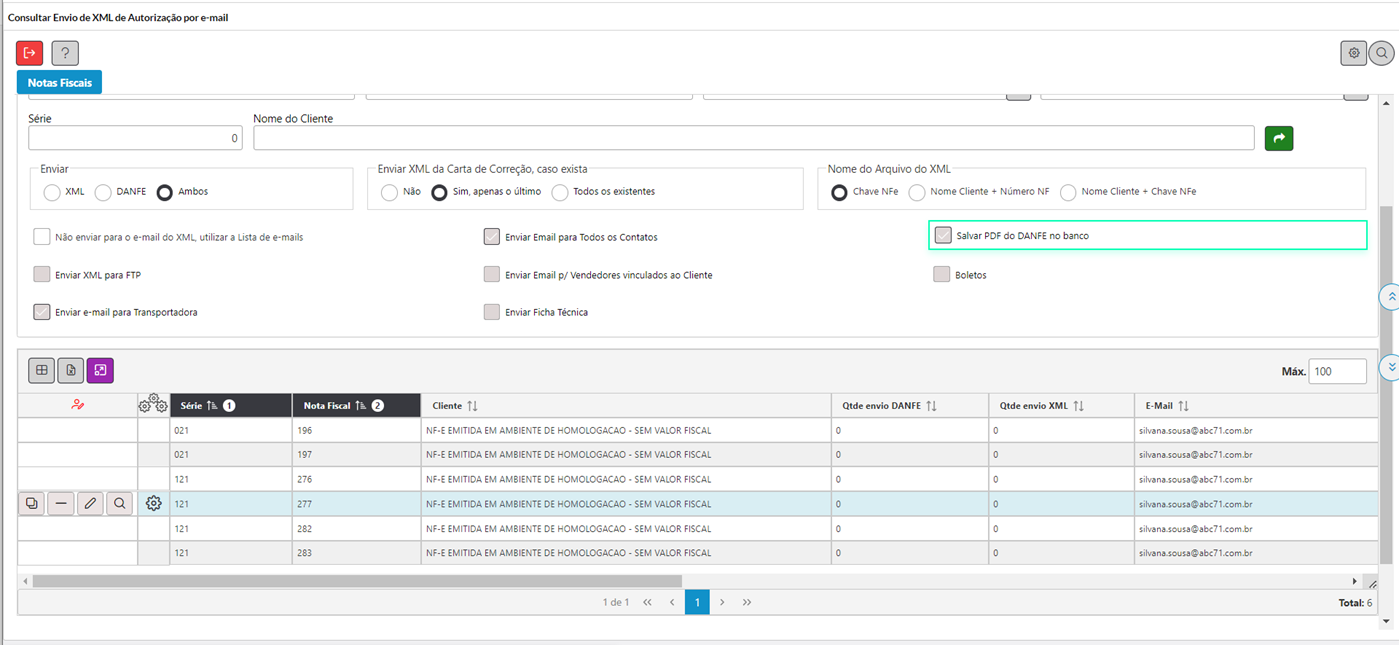The image size is (1399, 645).
Task: Click the Série input field
Action: click(135, 138)
